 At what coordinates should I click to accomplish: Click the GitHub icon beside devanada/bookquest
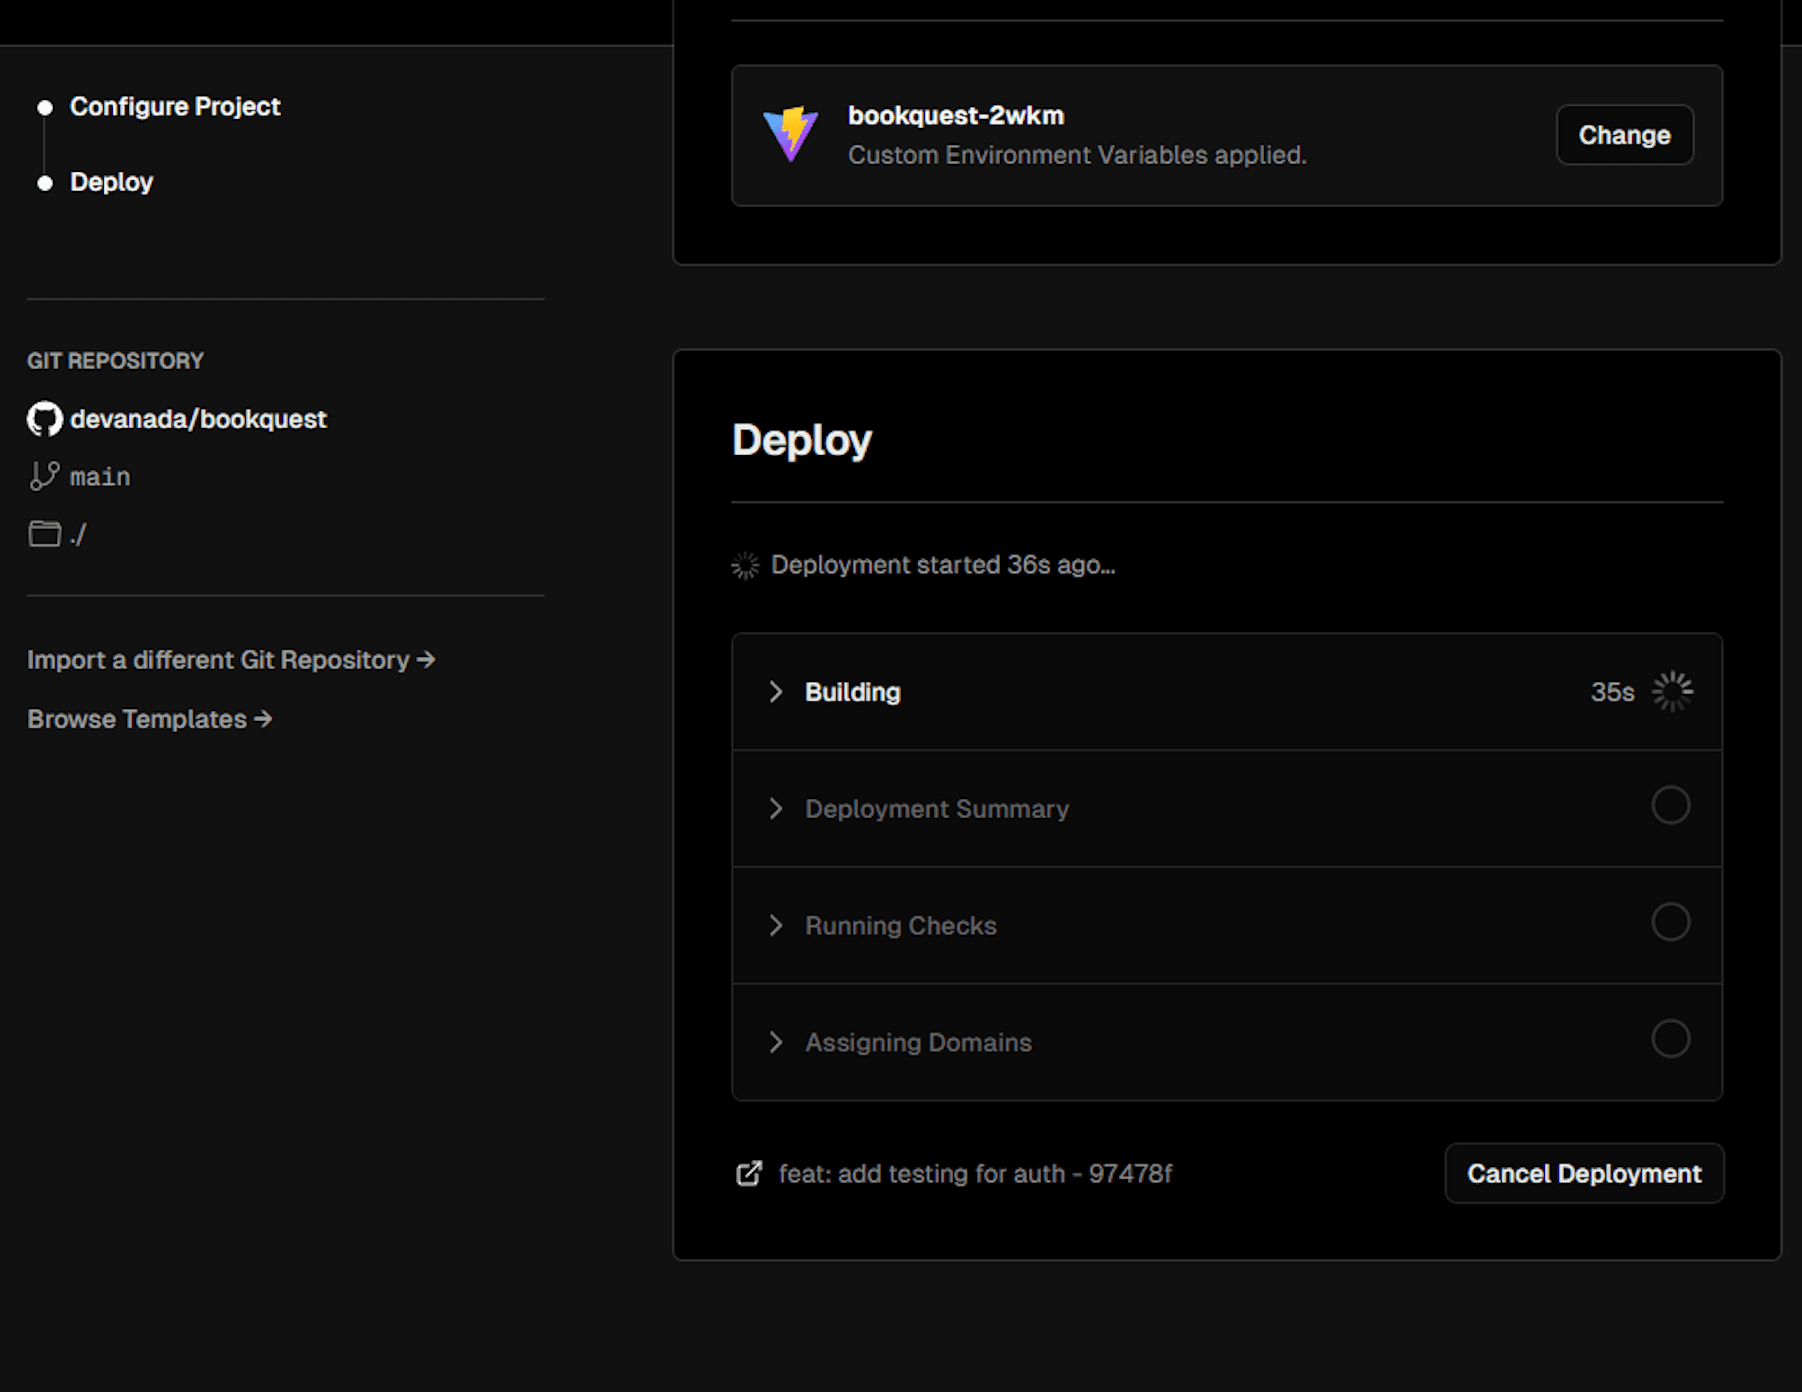pyautogui.click(x=45, y=419)
